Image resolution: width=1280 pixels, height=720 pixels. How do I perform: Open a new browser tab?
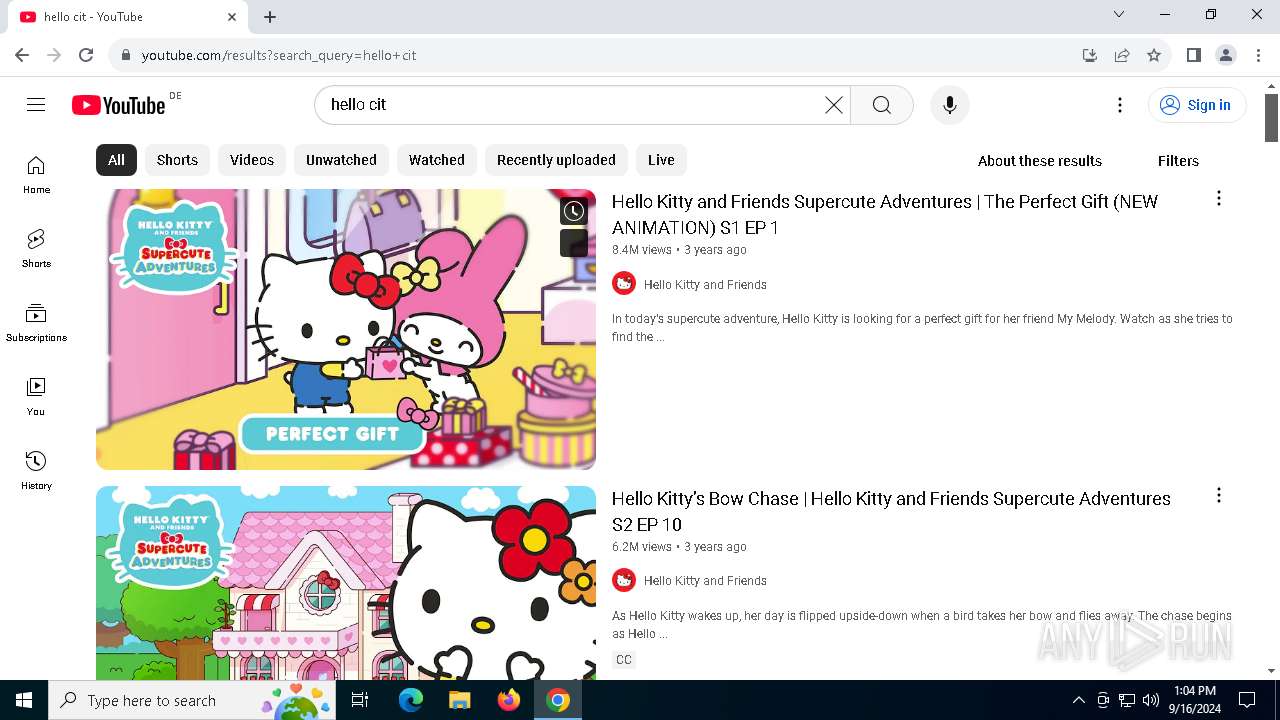[x=270, y=17]
